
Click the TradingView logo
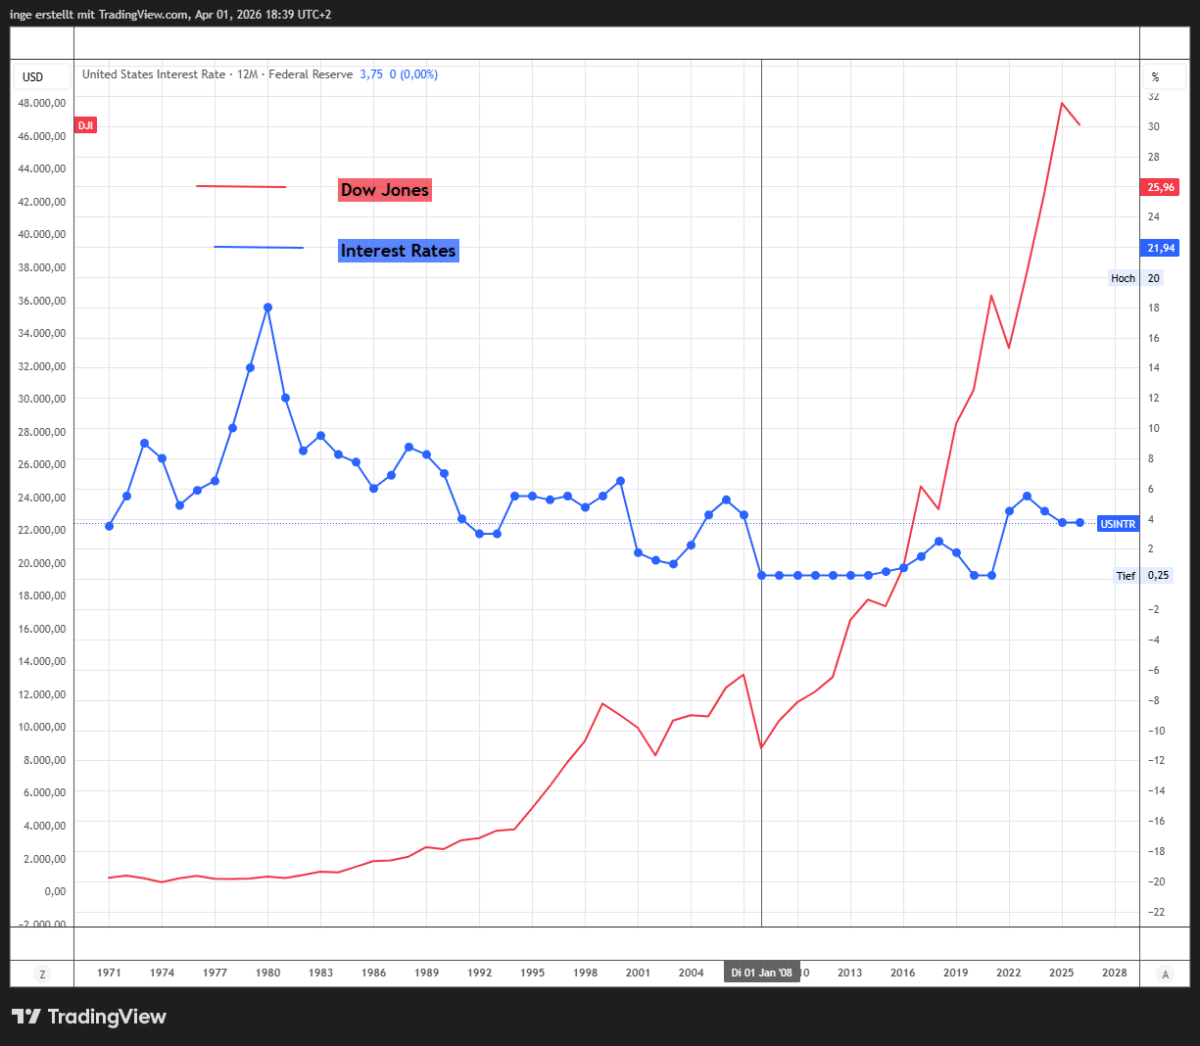click(x=89, y=1017)
